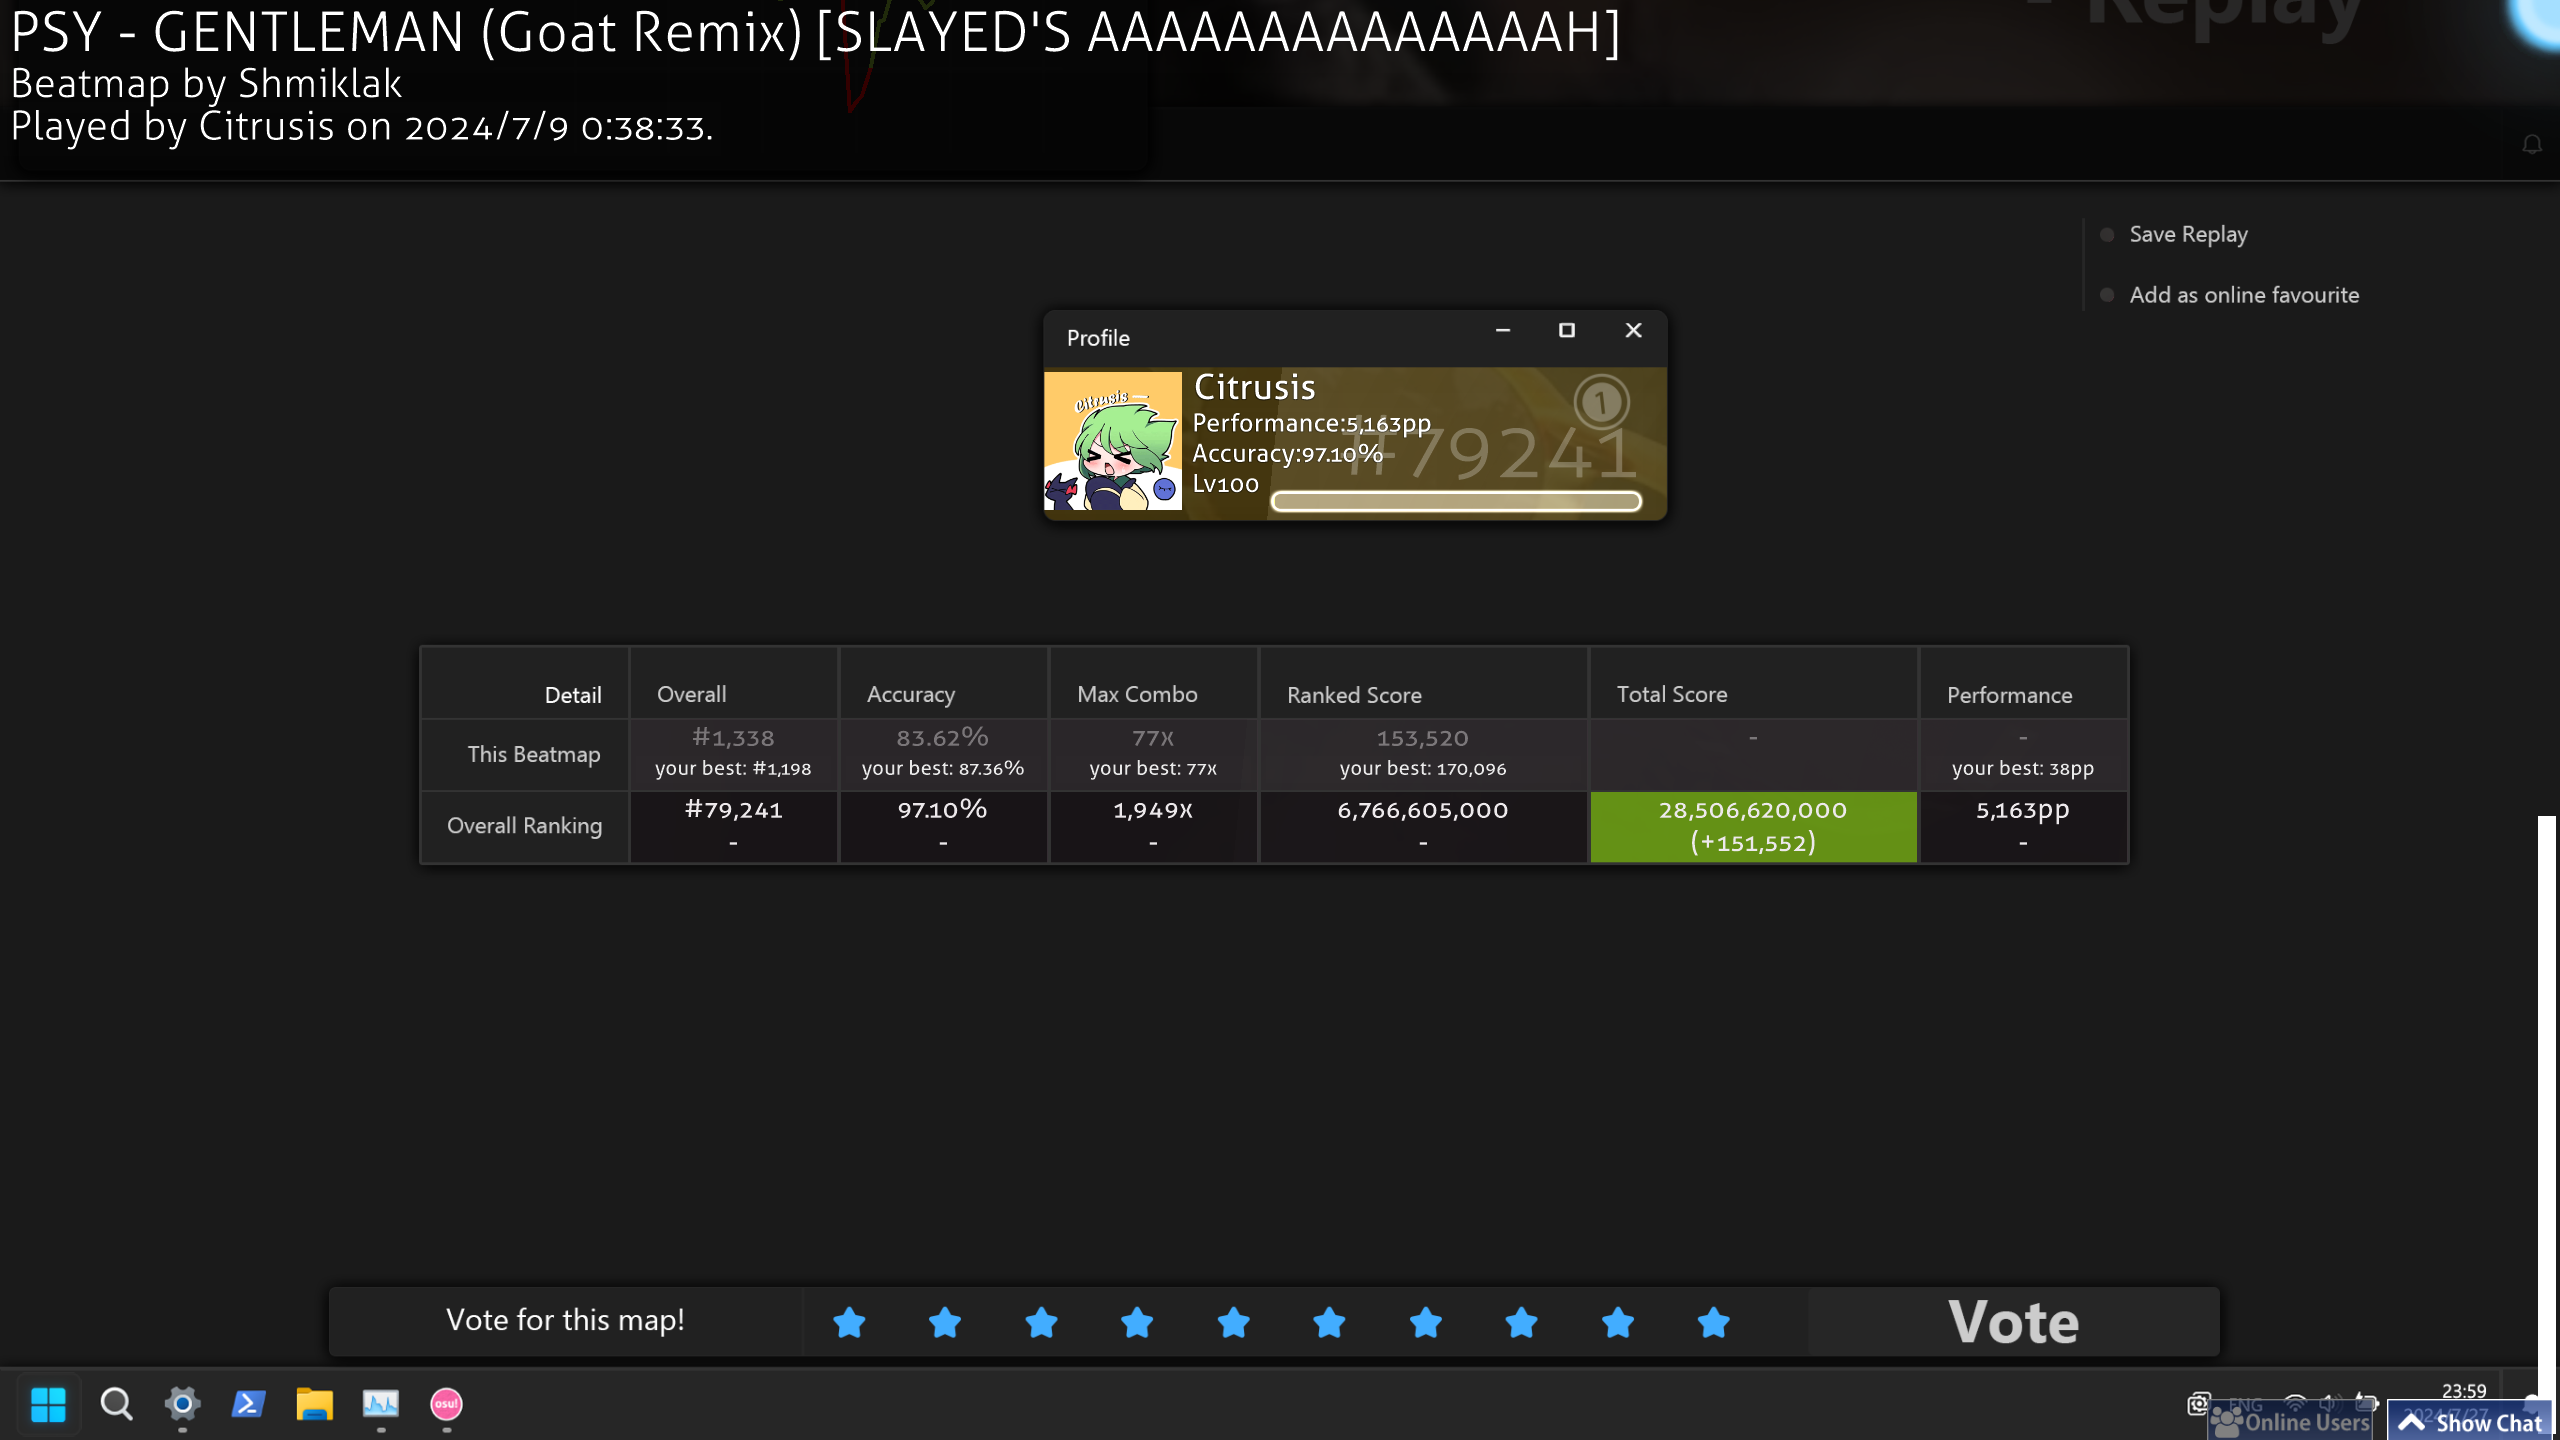The width and height of the screenshot is (2560, 1440).
Task: Select Add as online favourite
Action: coord(2243,295)
